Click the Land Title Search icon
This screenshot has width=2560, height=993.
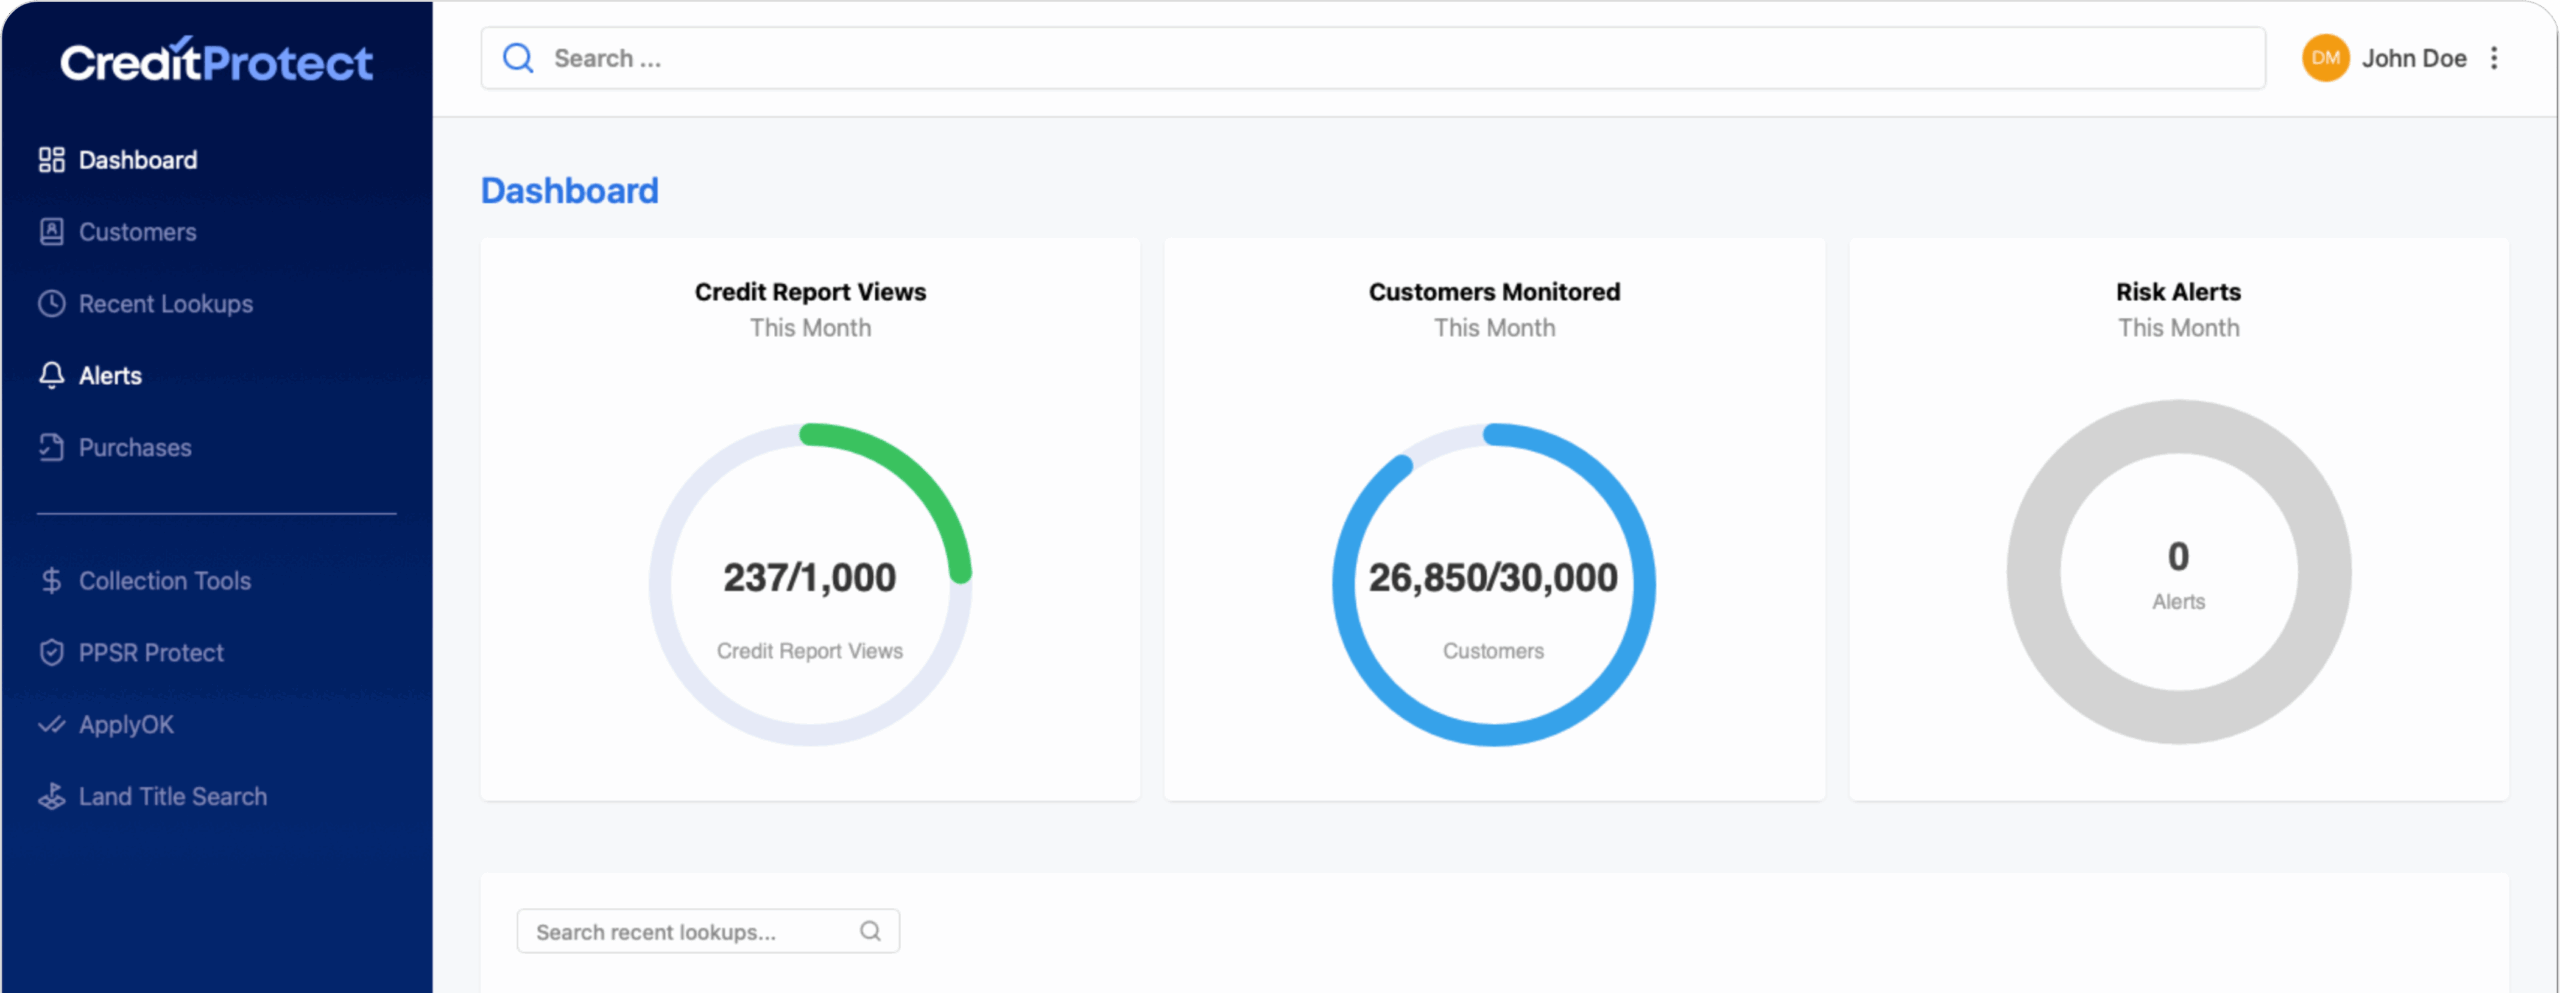pos(51,797)
